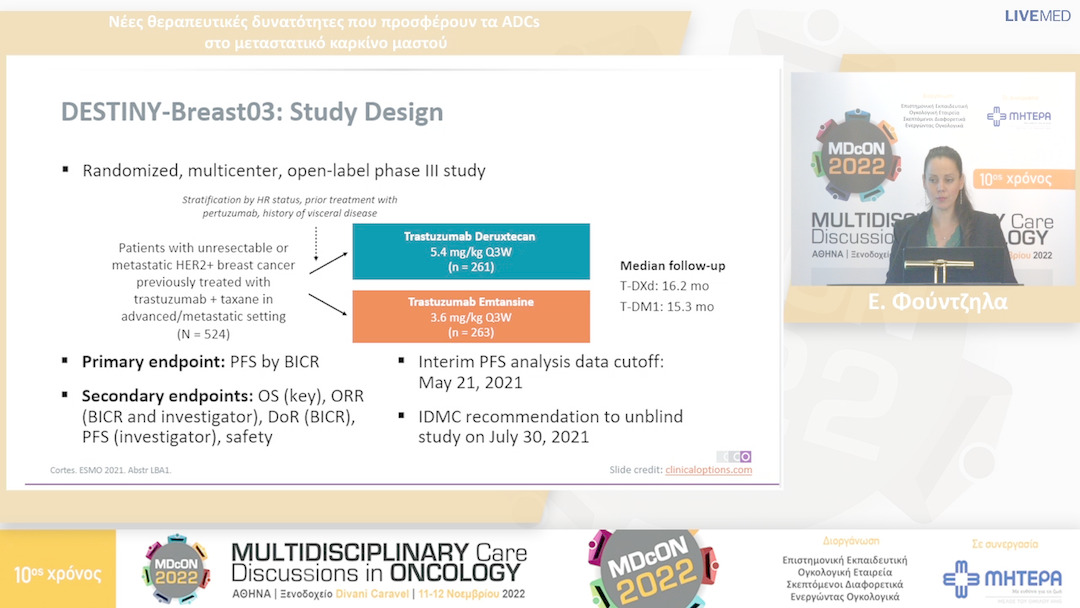
Task: Click the DESTINY-Breast03 Study Design title
Action: [252, 112]
